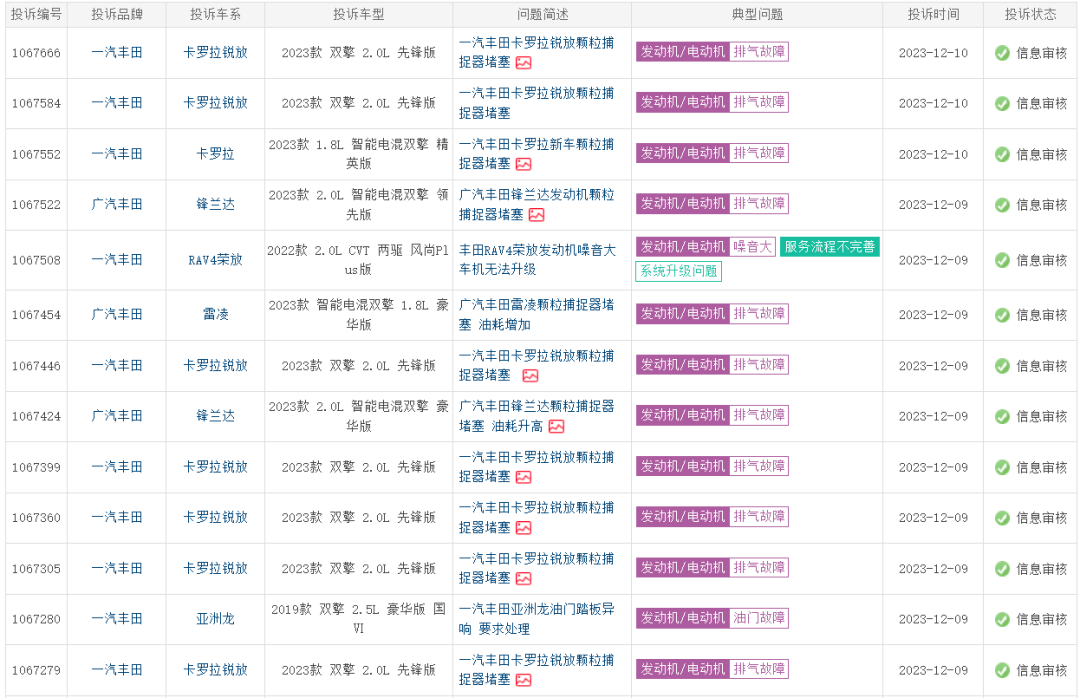
Task: Open the image icon in complaint 1067360's summary
Action: coord(523,528)
